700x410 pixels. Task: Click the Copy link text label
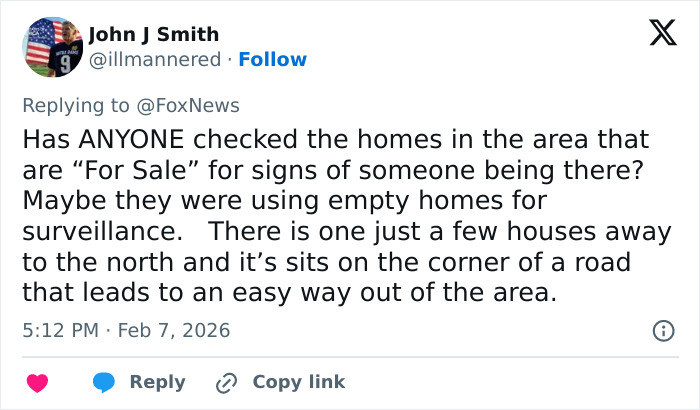tap(298, 382)
